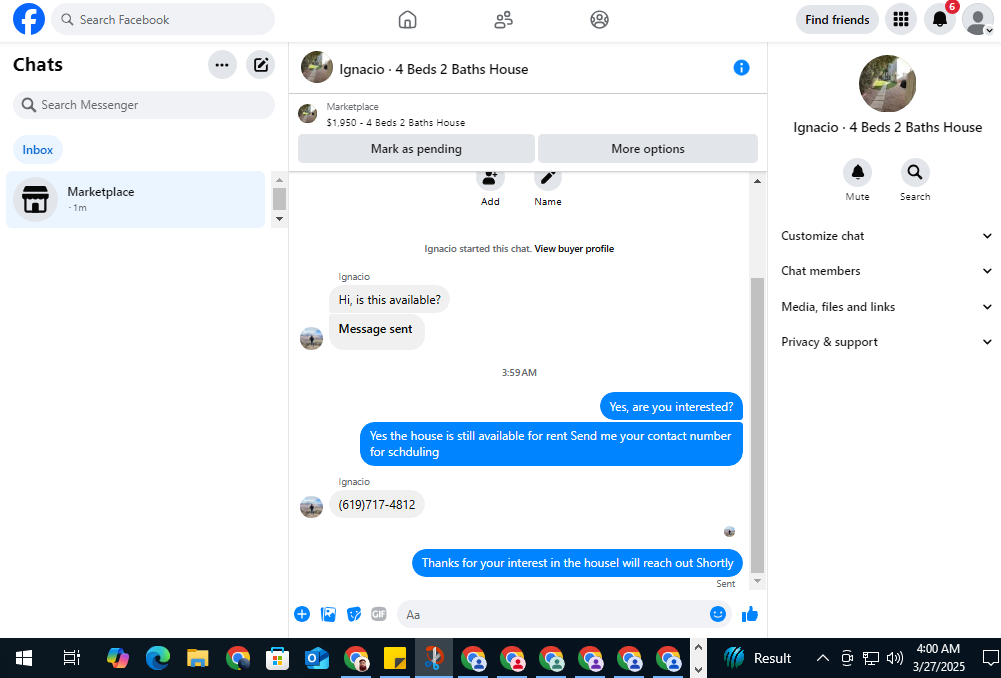Click Mark as pending button
Viewport: 1001px width, 678px height.
click(416, 149)
